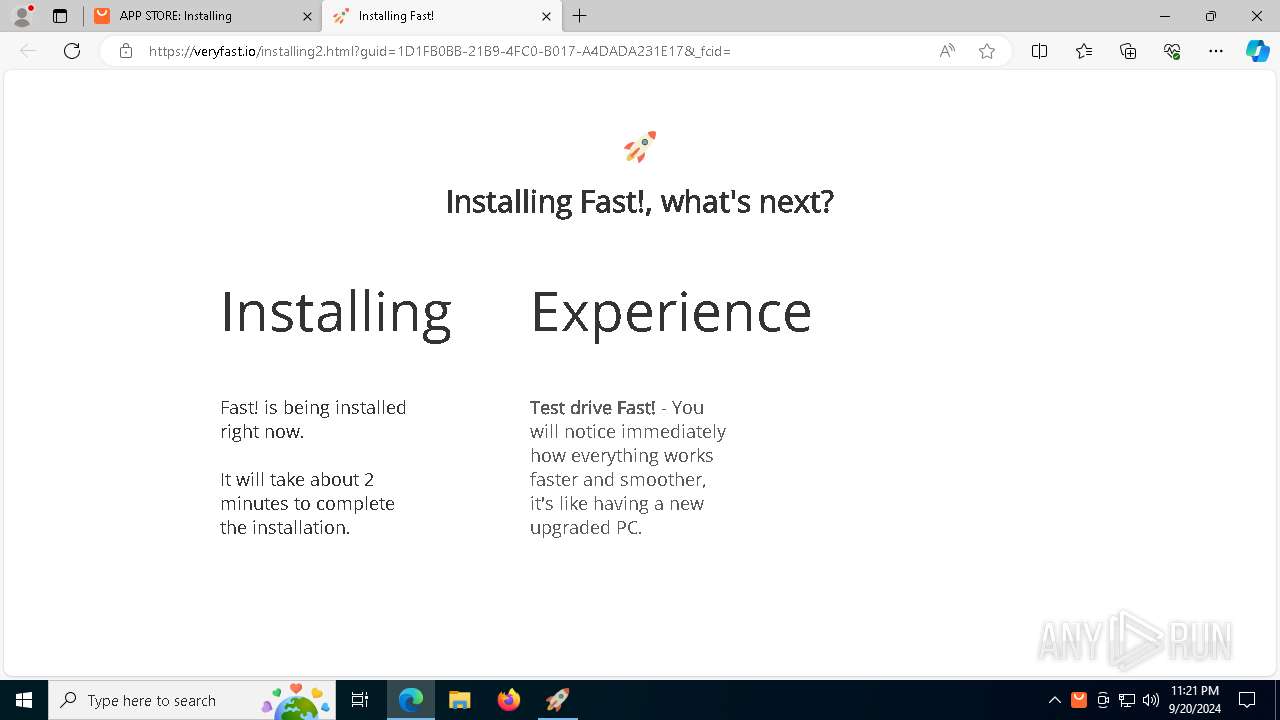Open File Explorer from taskbar
Screen dimensions: 1280x720
coord(459,700)
